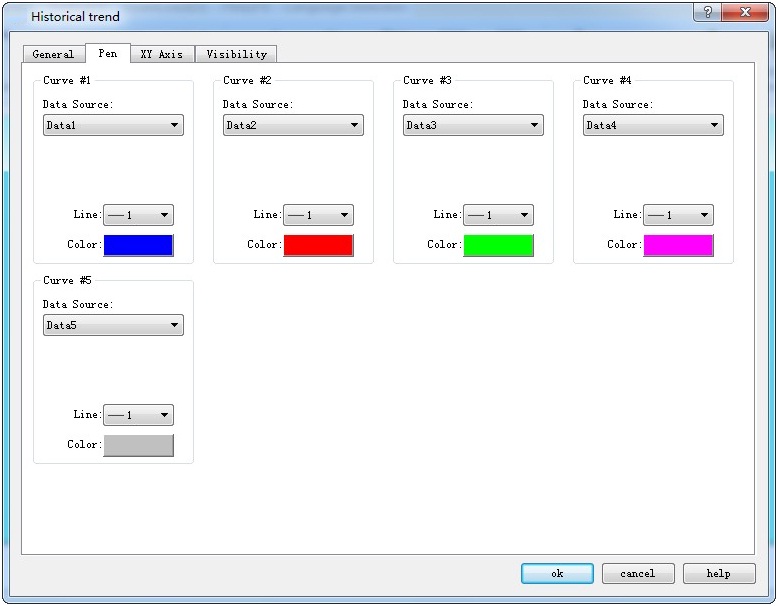Select the magenta Curve #4 color swatch
Image resolution: width=778 pixels, height=606 pixels.
pyautogui.click(x=678, y=245)
